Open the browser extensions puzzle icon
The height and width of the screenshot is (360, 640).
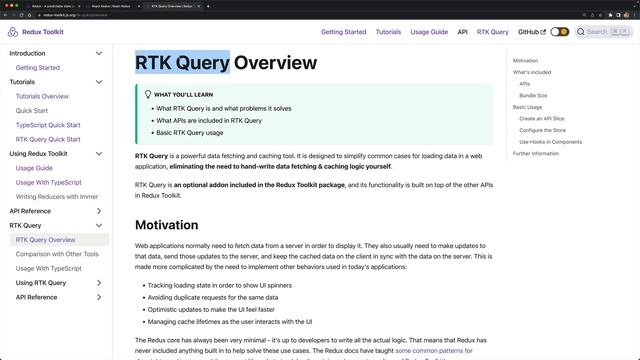(x=610, y=15)
